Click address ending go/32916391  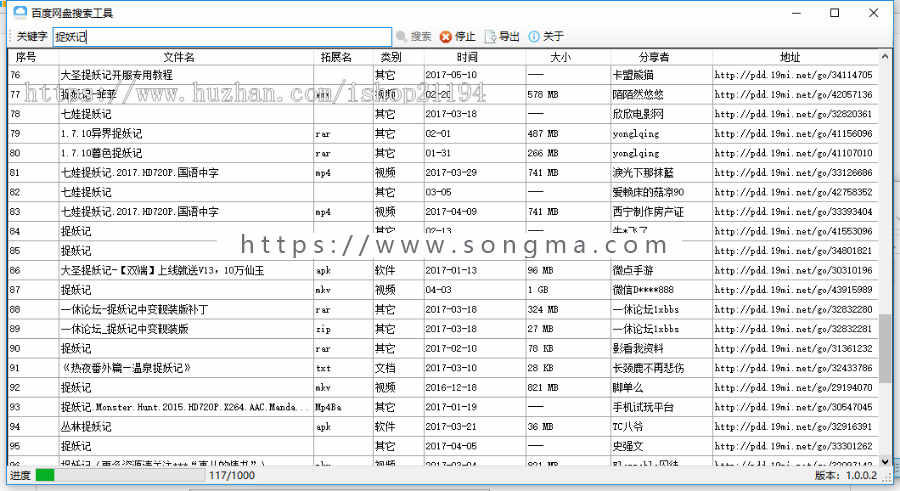tap(793, 426)
